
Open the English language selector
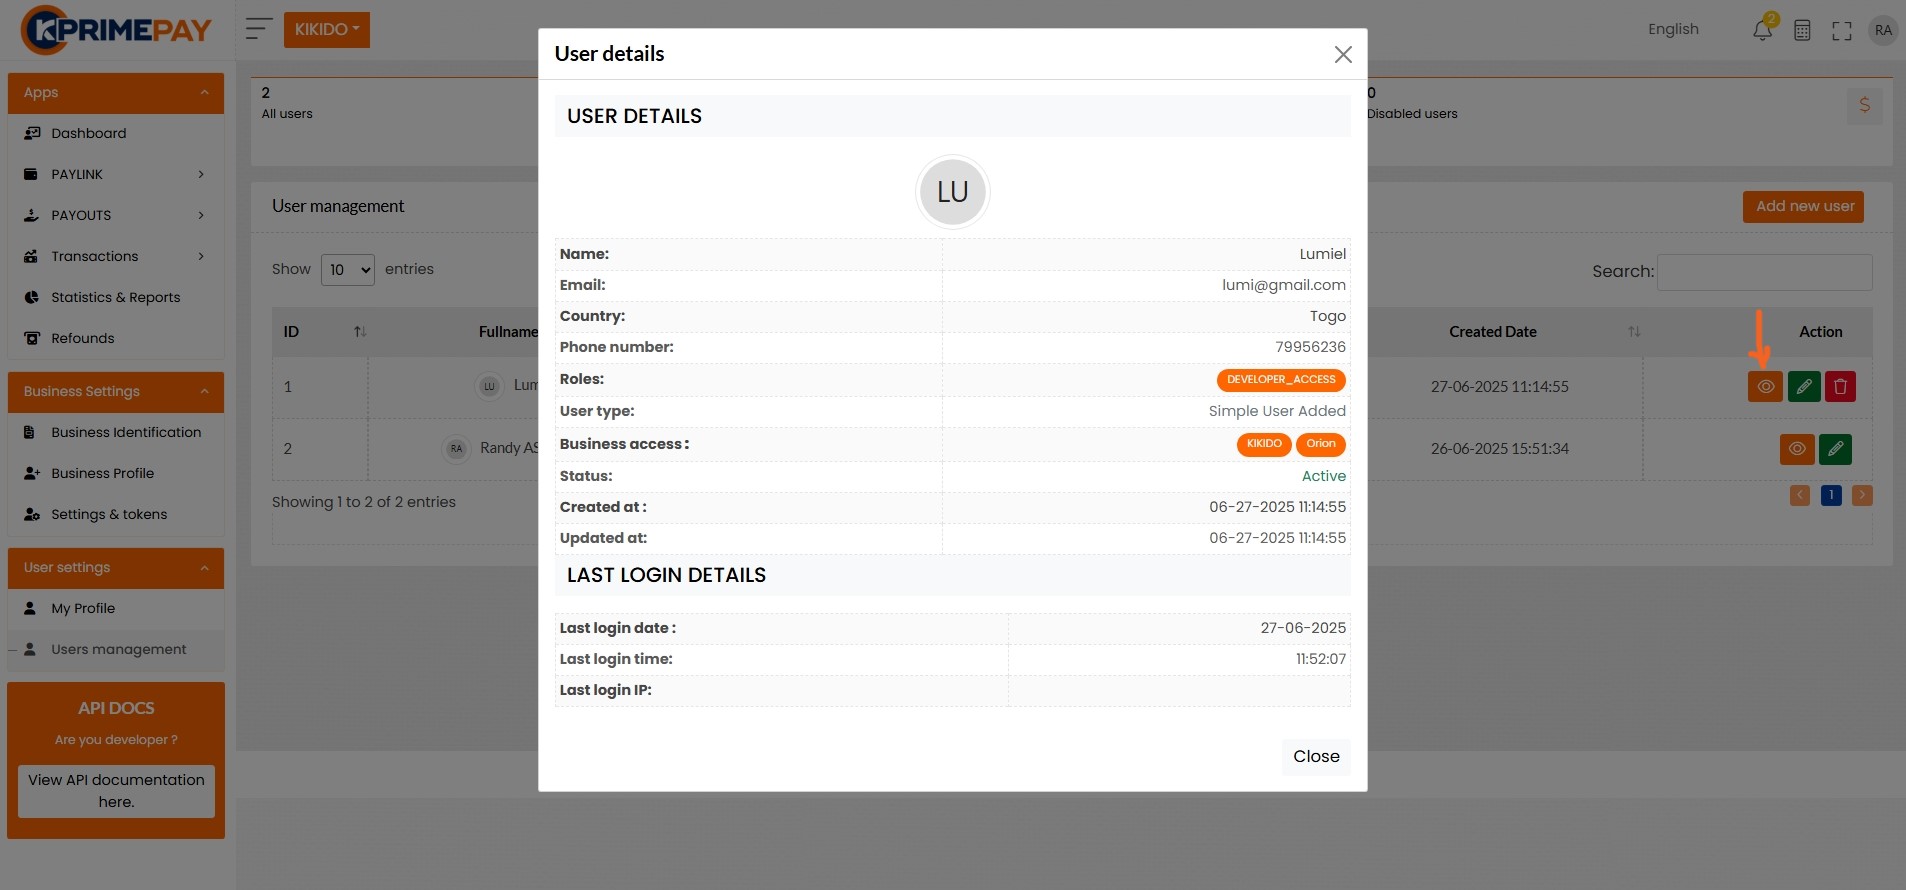[x=1673, y=29]
